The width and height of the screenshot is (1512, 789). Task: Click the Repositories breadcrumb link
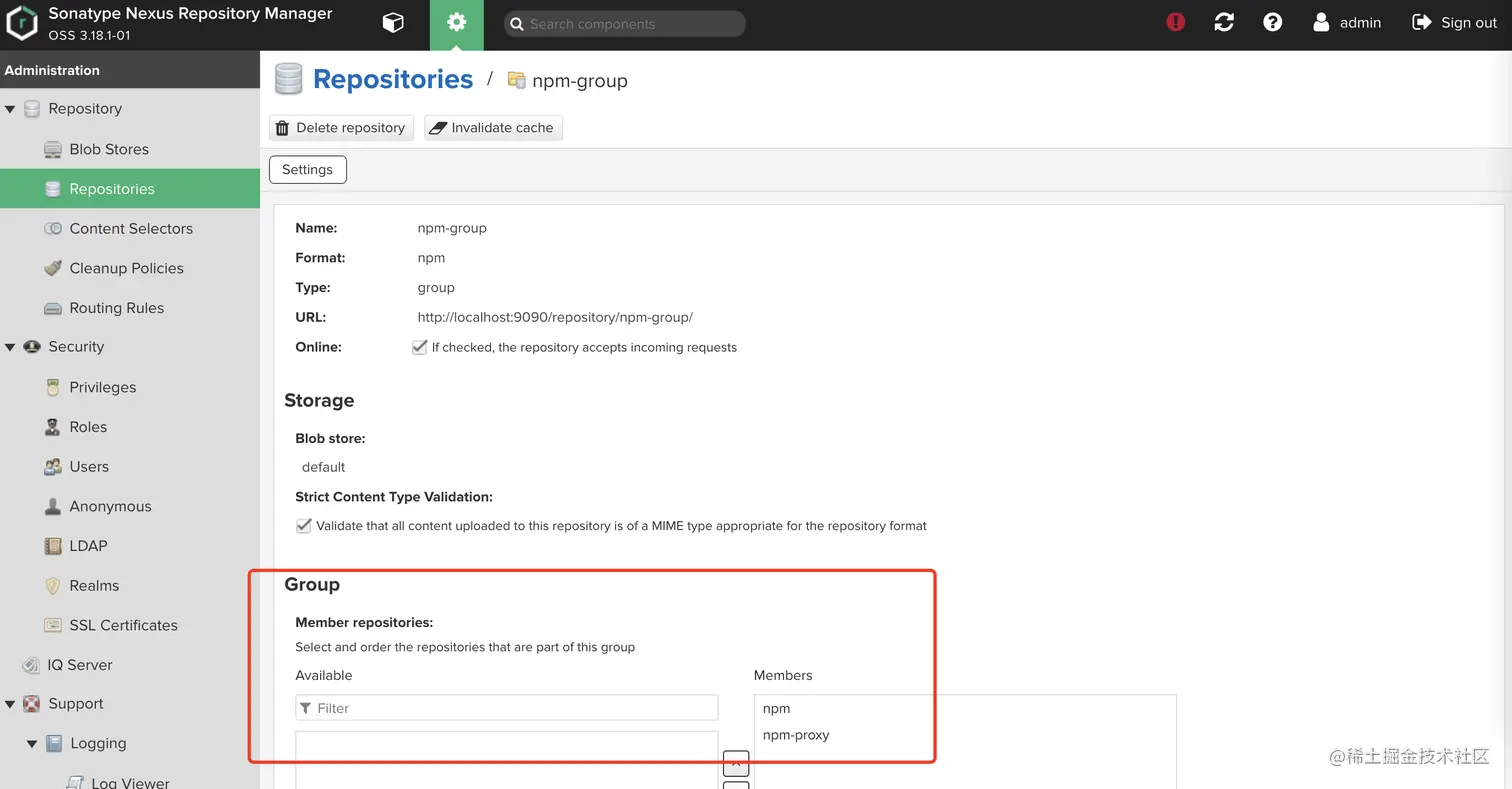[x=392, y=80]
